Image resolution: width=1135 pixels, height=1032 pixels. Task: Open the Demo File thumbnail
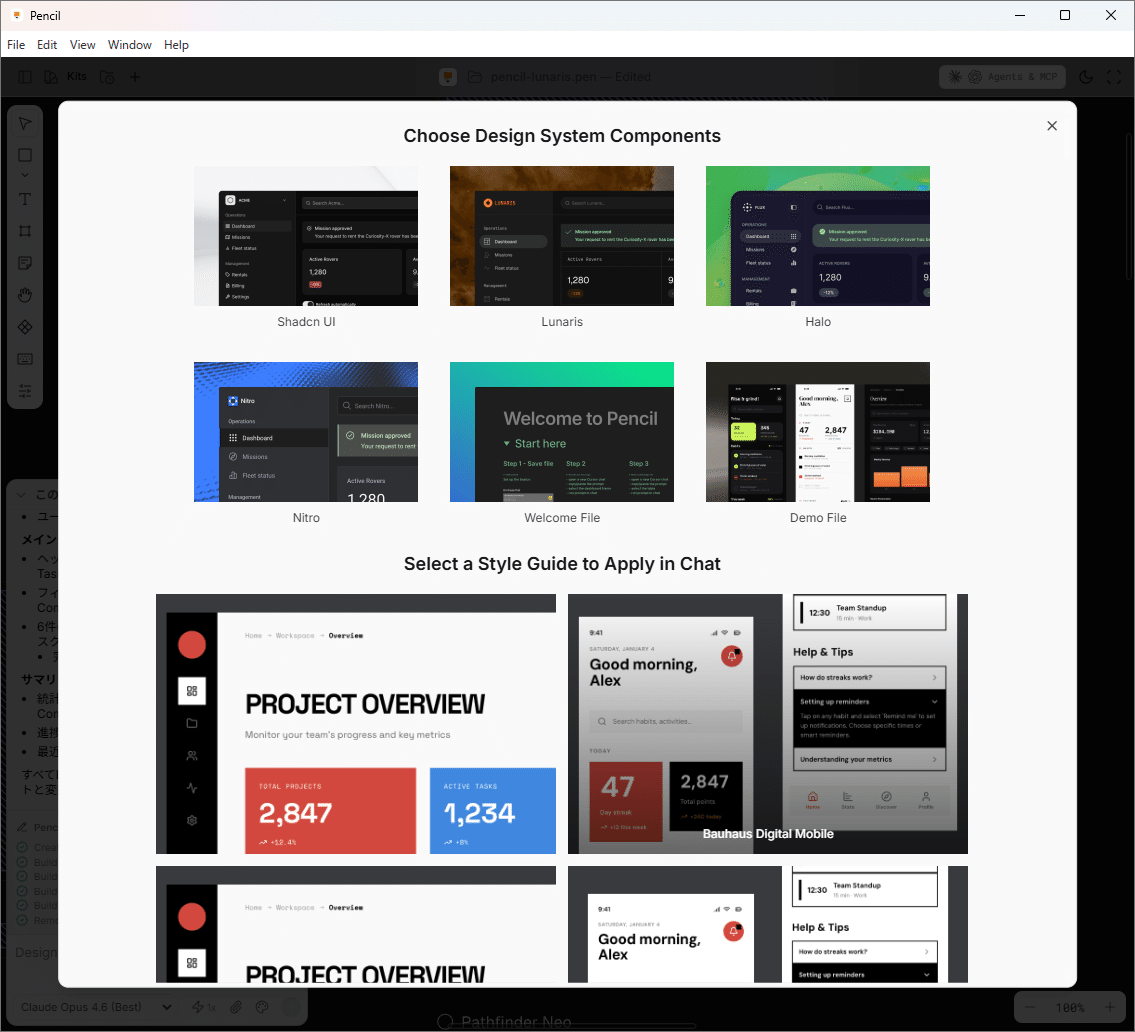[x=818, y=432]
